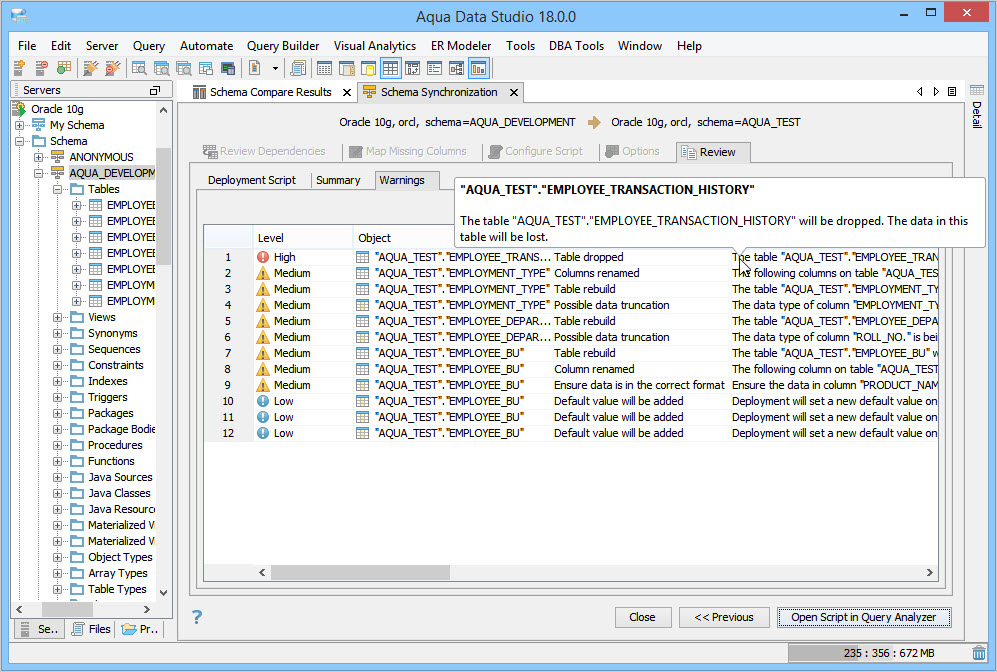Click the highlighted grid table toolbar icon
997x672 pixels.
point(390,68)
